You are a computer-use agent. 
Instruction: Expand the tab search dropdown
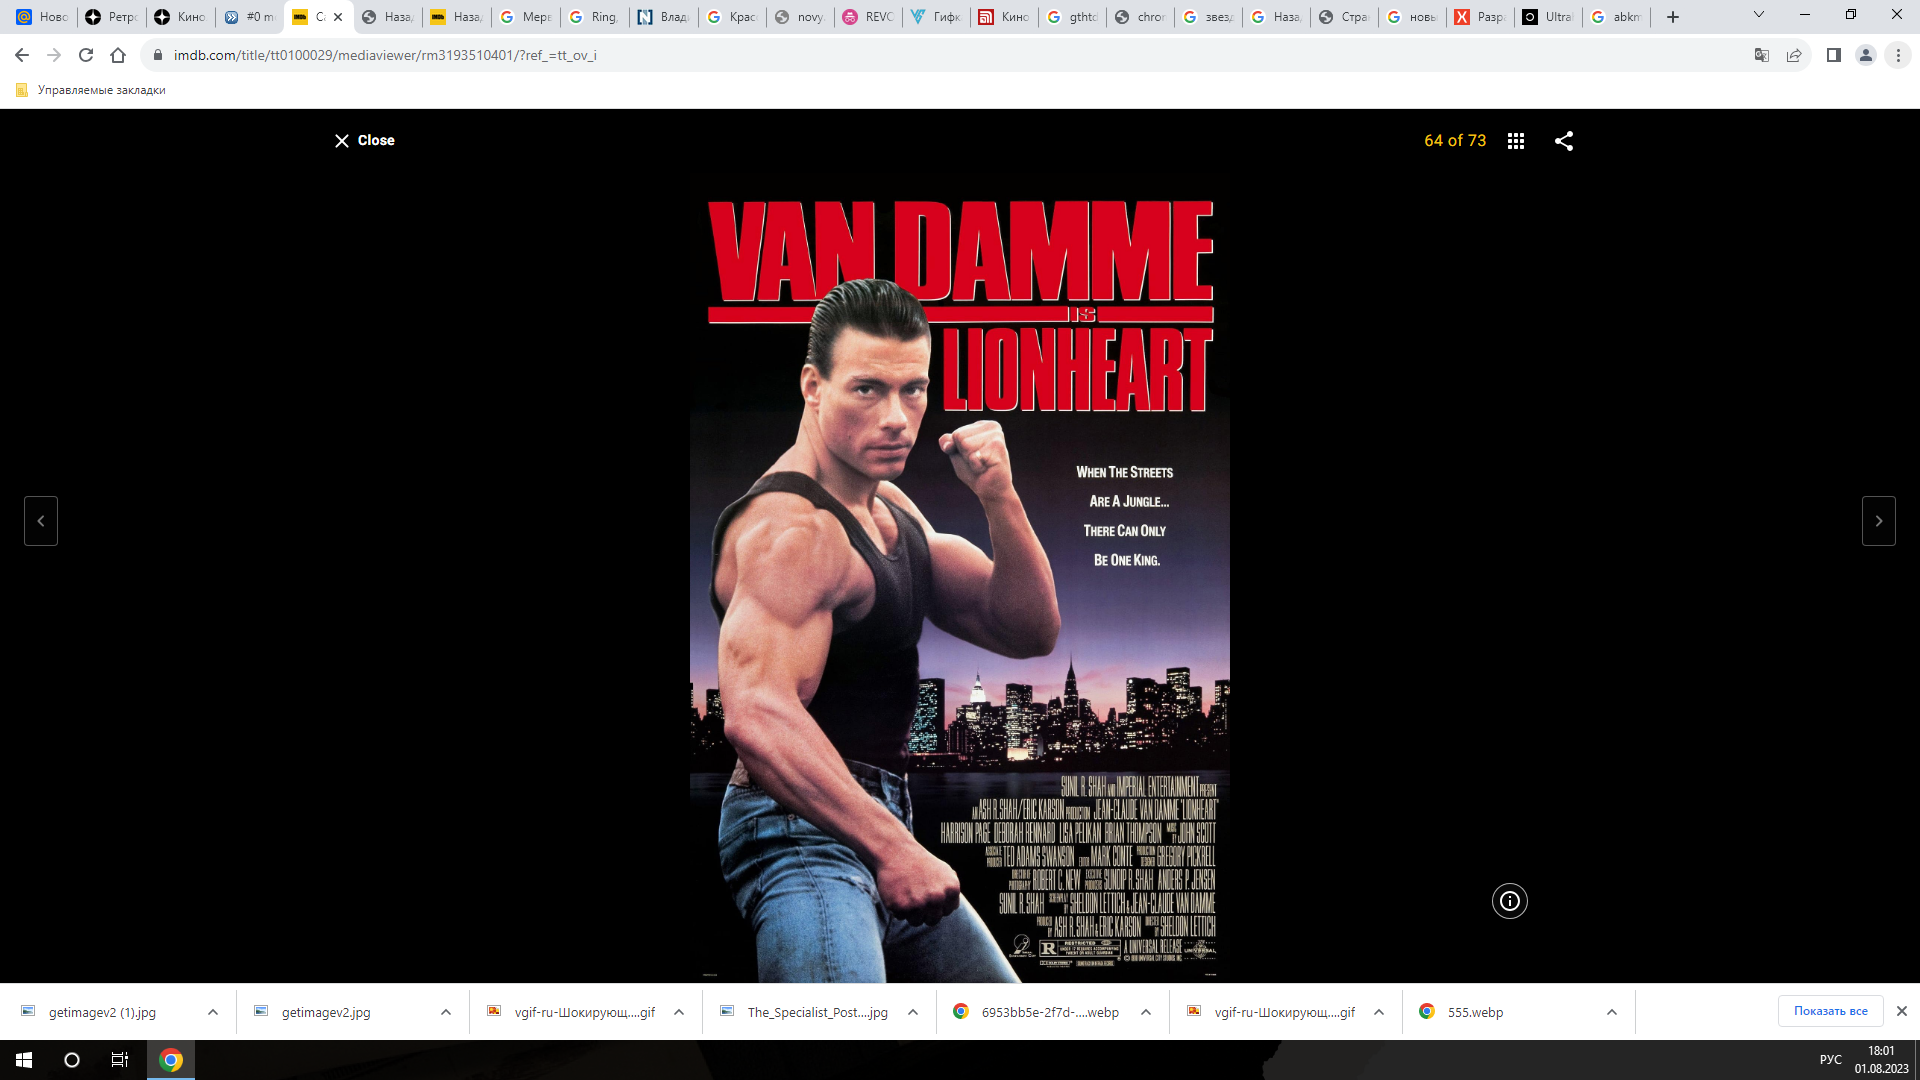[1759, 15]
